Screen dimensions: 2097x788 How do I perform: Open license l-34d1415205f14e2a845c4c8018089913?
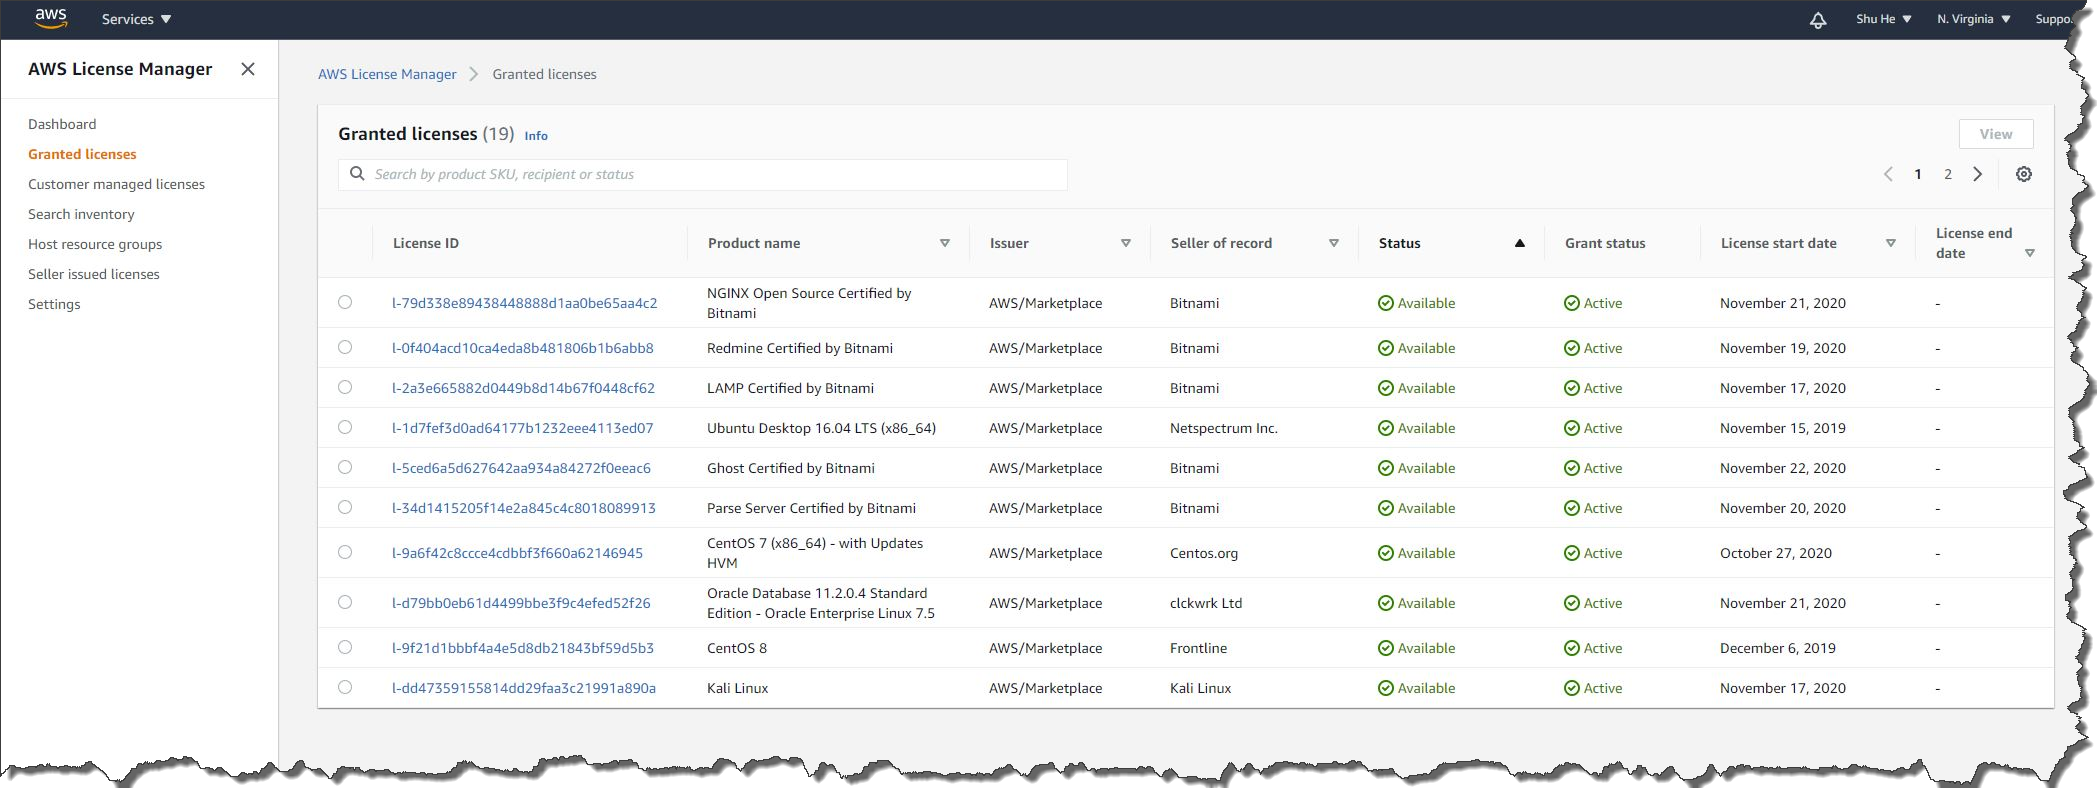coord(524,508)
